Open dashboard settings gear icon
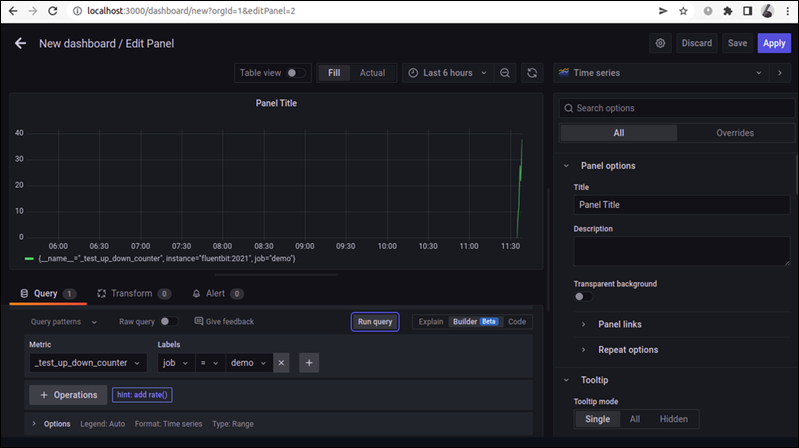Image resolution: width=799 pixels, height=448 pixels. [660, 43]
